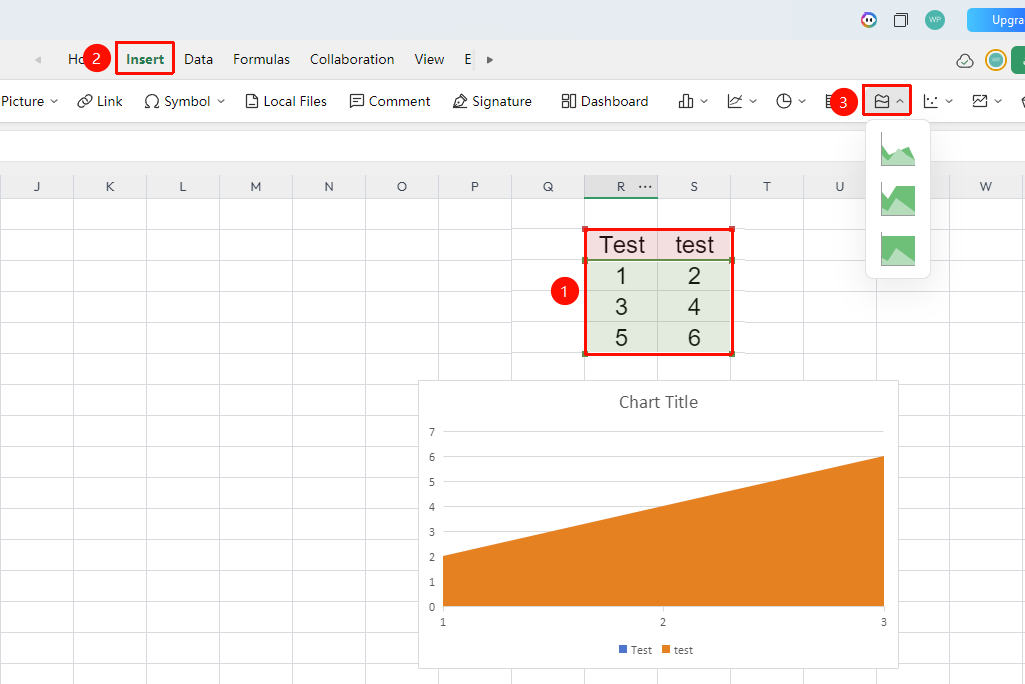This screenshot has height=684, width=1025.
Task: Open the Picture dropdown chevron
Action: [54, 101]
